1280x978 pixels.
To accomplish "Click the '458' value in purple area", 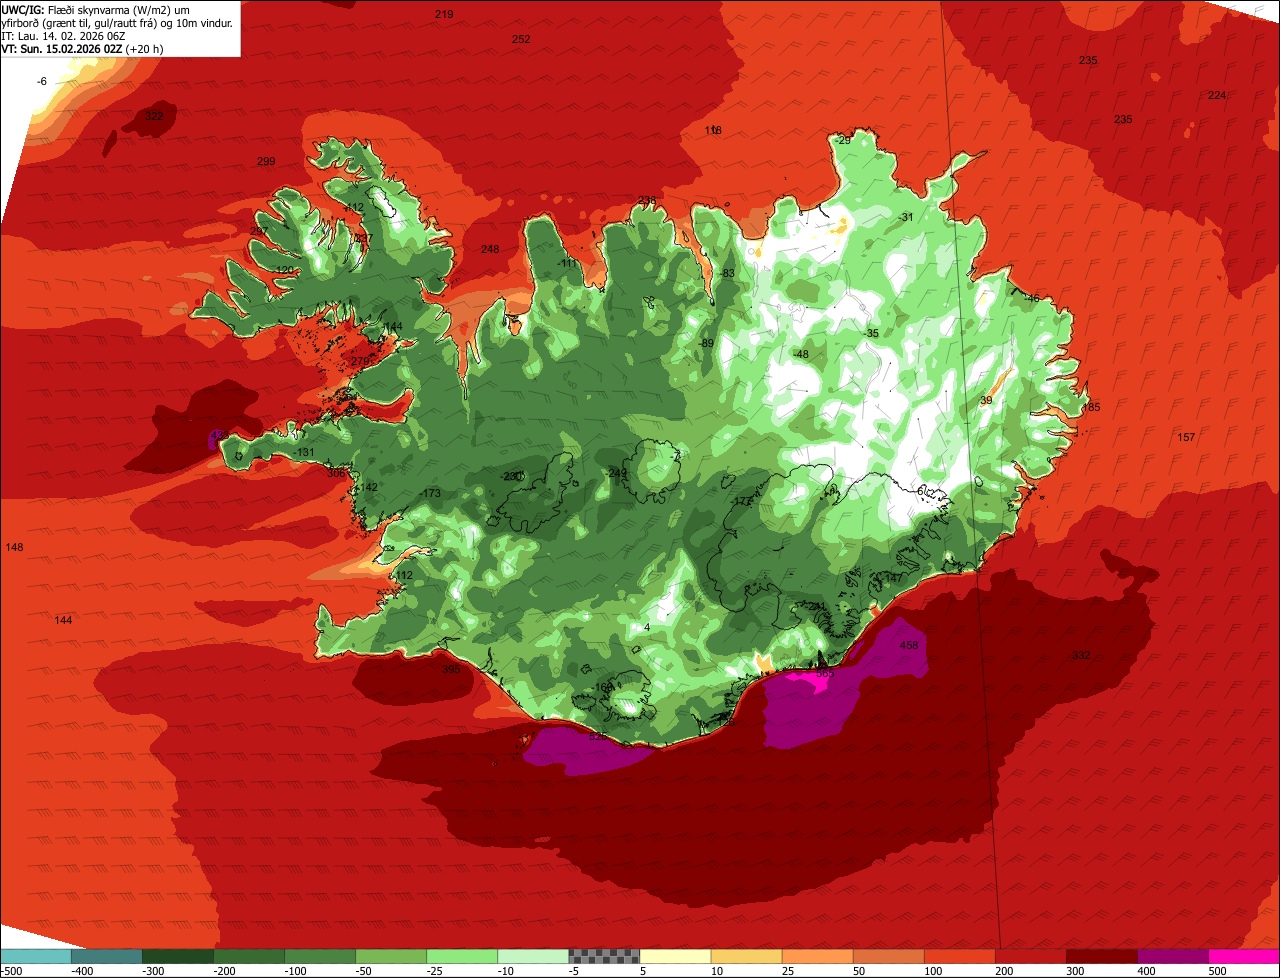I will [909, 646].
